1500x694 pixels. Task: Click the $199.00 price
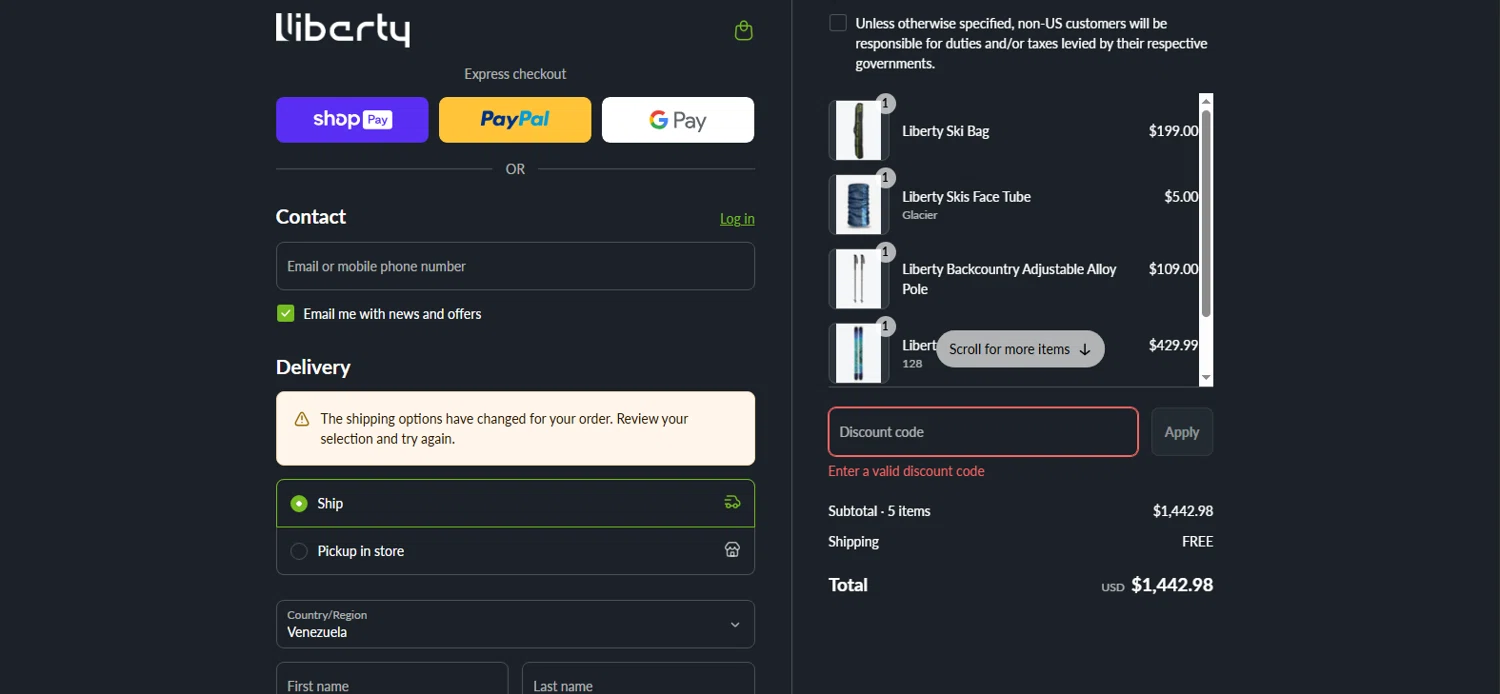coord(1173,131)
